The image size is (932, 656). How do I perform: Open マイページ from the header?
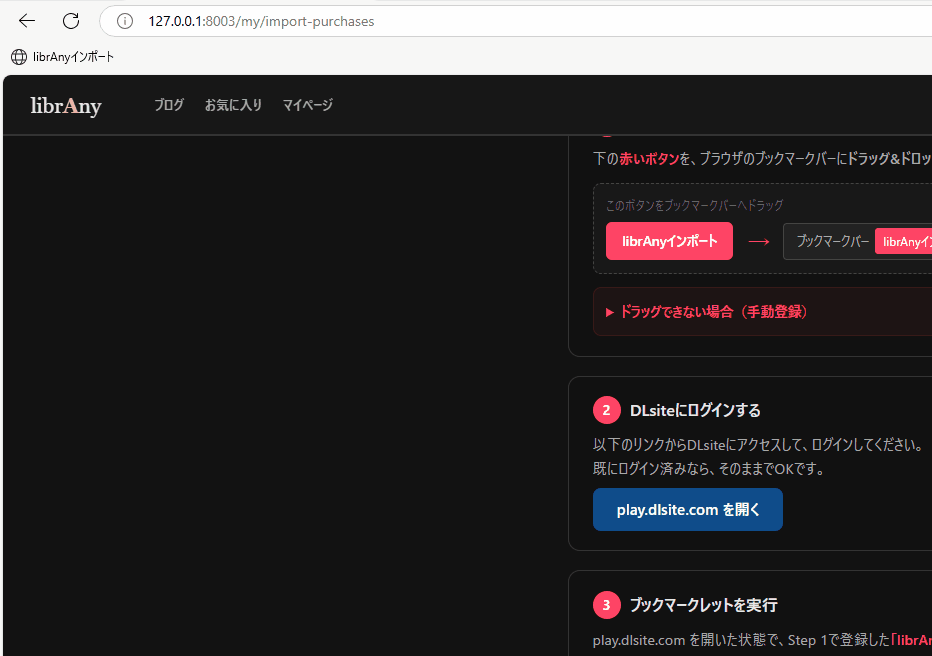pos(307,104)
